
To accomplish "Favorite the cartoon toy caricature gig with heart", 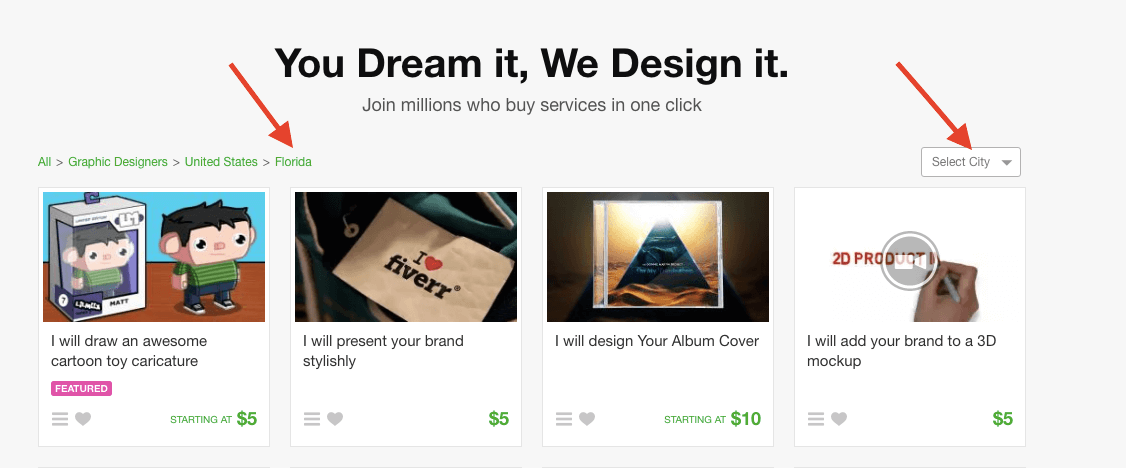I will coord(83,419).
